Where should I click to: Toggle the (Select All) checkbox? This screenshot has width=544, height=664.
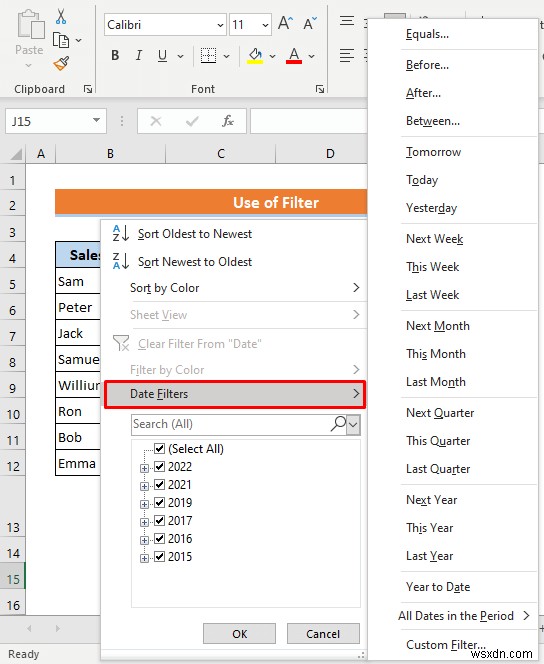point(159,448)
